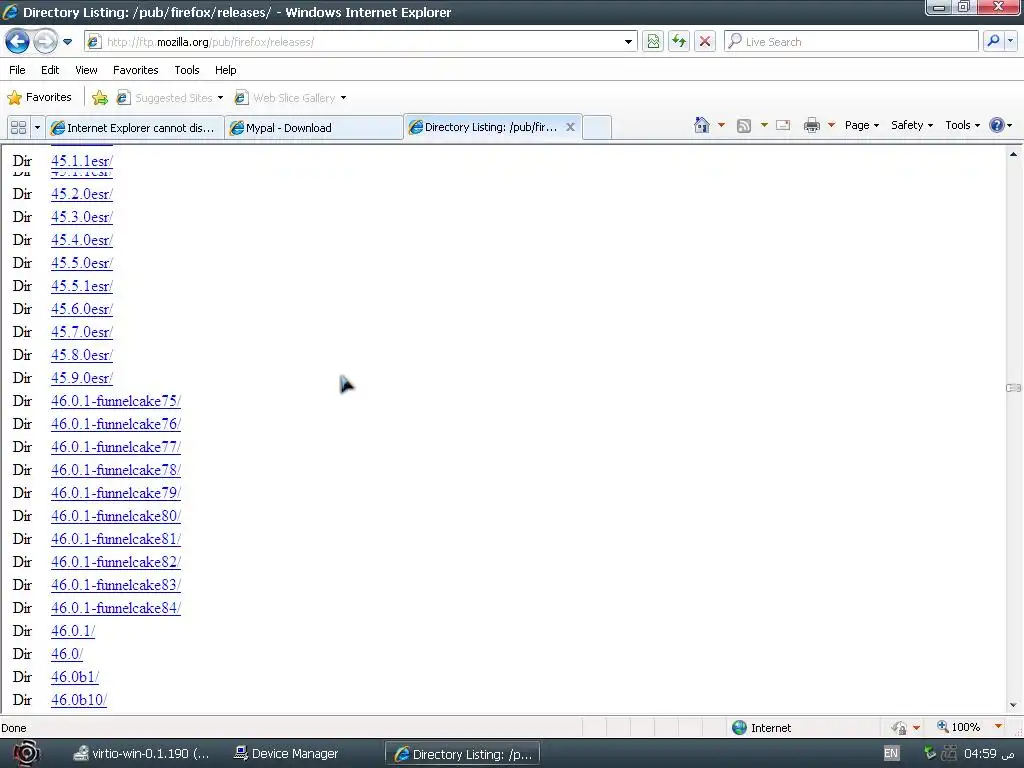
Task: Expand the address bar history dropdown
Action: pos(628,42)
